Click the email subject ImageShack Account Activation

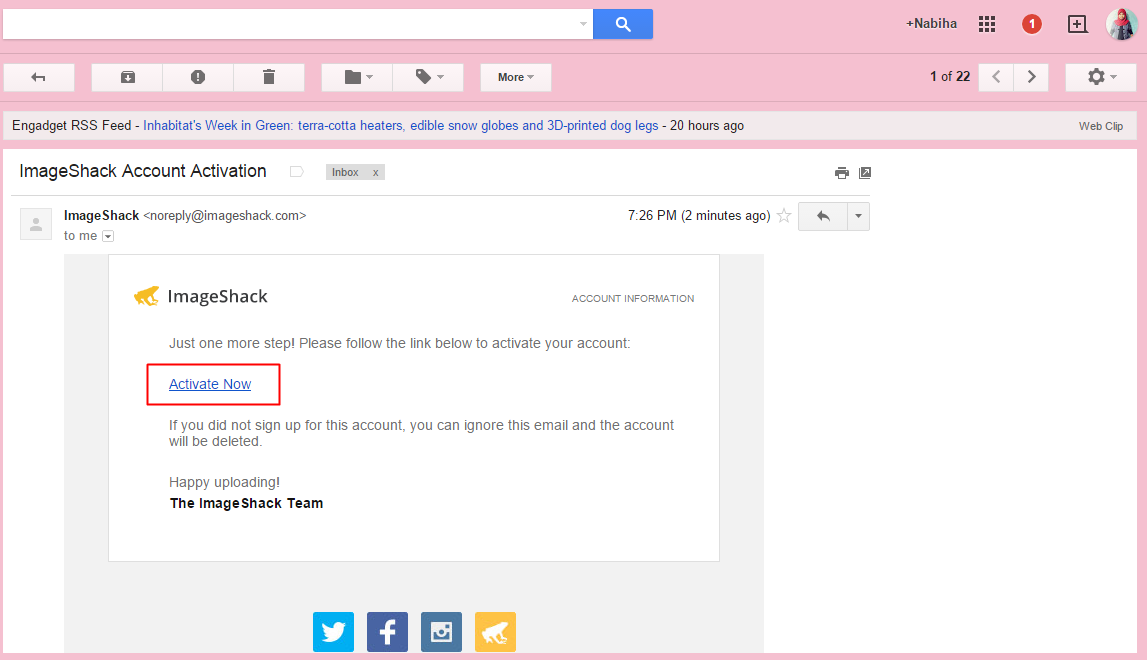pos(143,171)
